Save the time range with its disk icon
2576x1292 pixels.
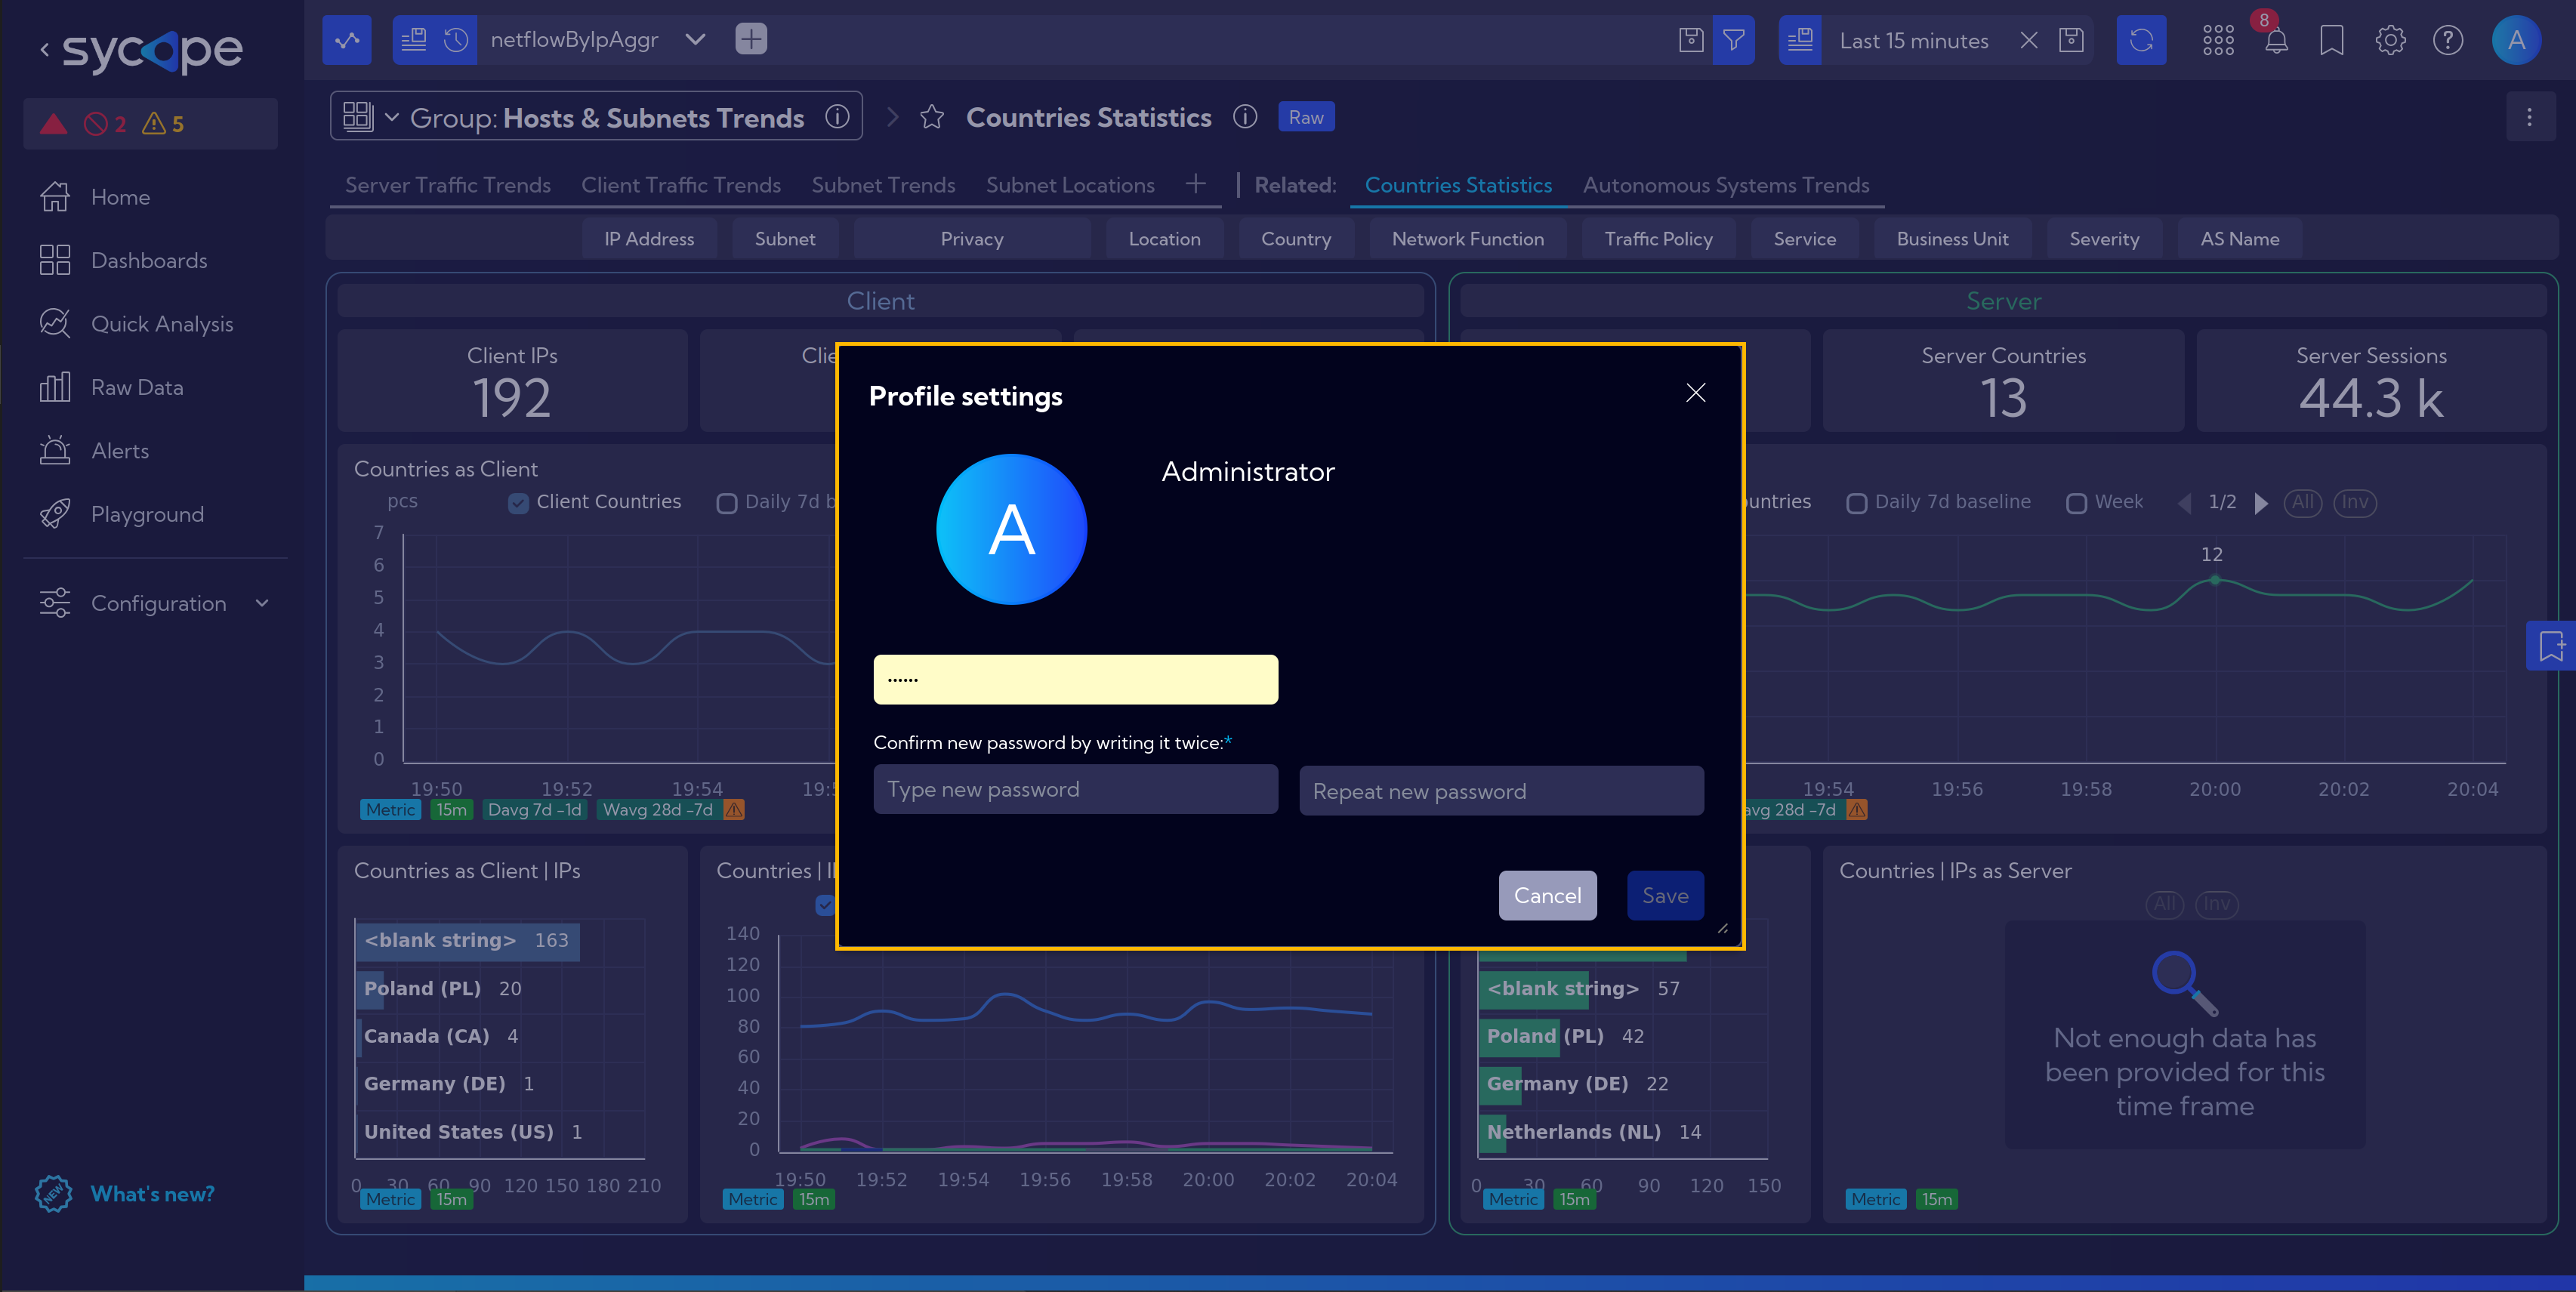pos(2071,40)
